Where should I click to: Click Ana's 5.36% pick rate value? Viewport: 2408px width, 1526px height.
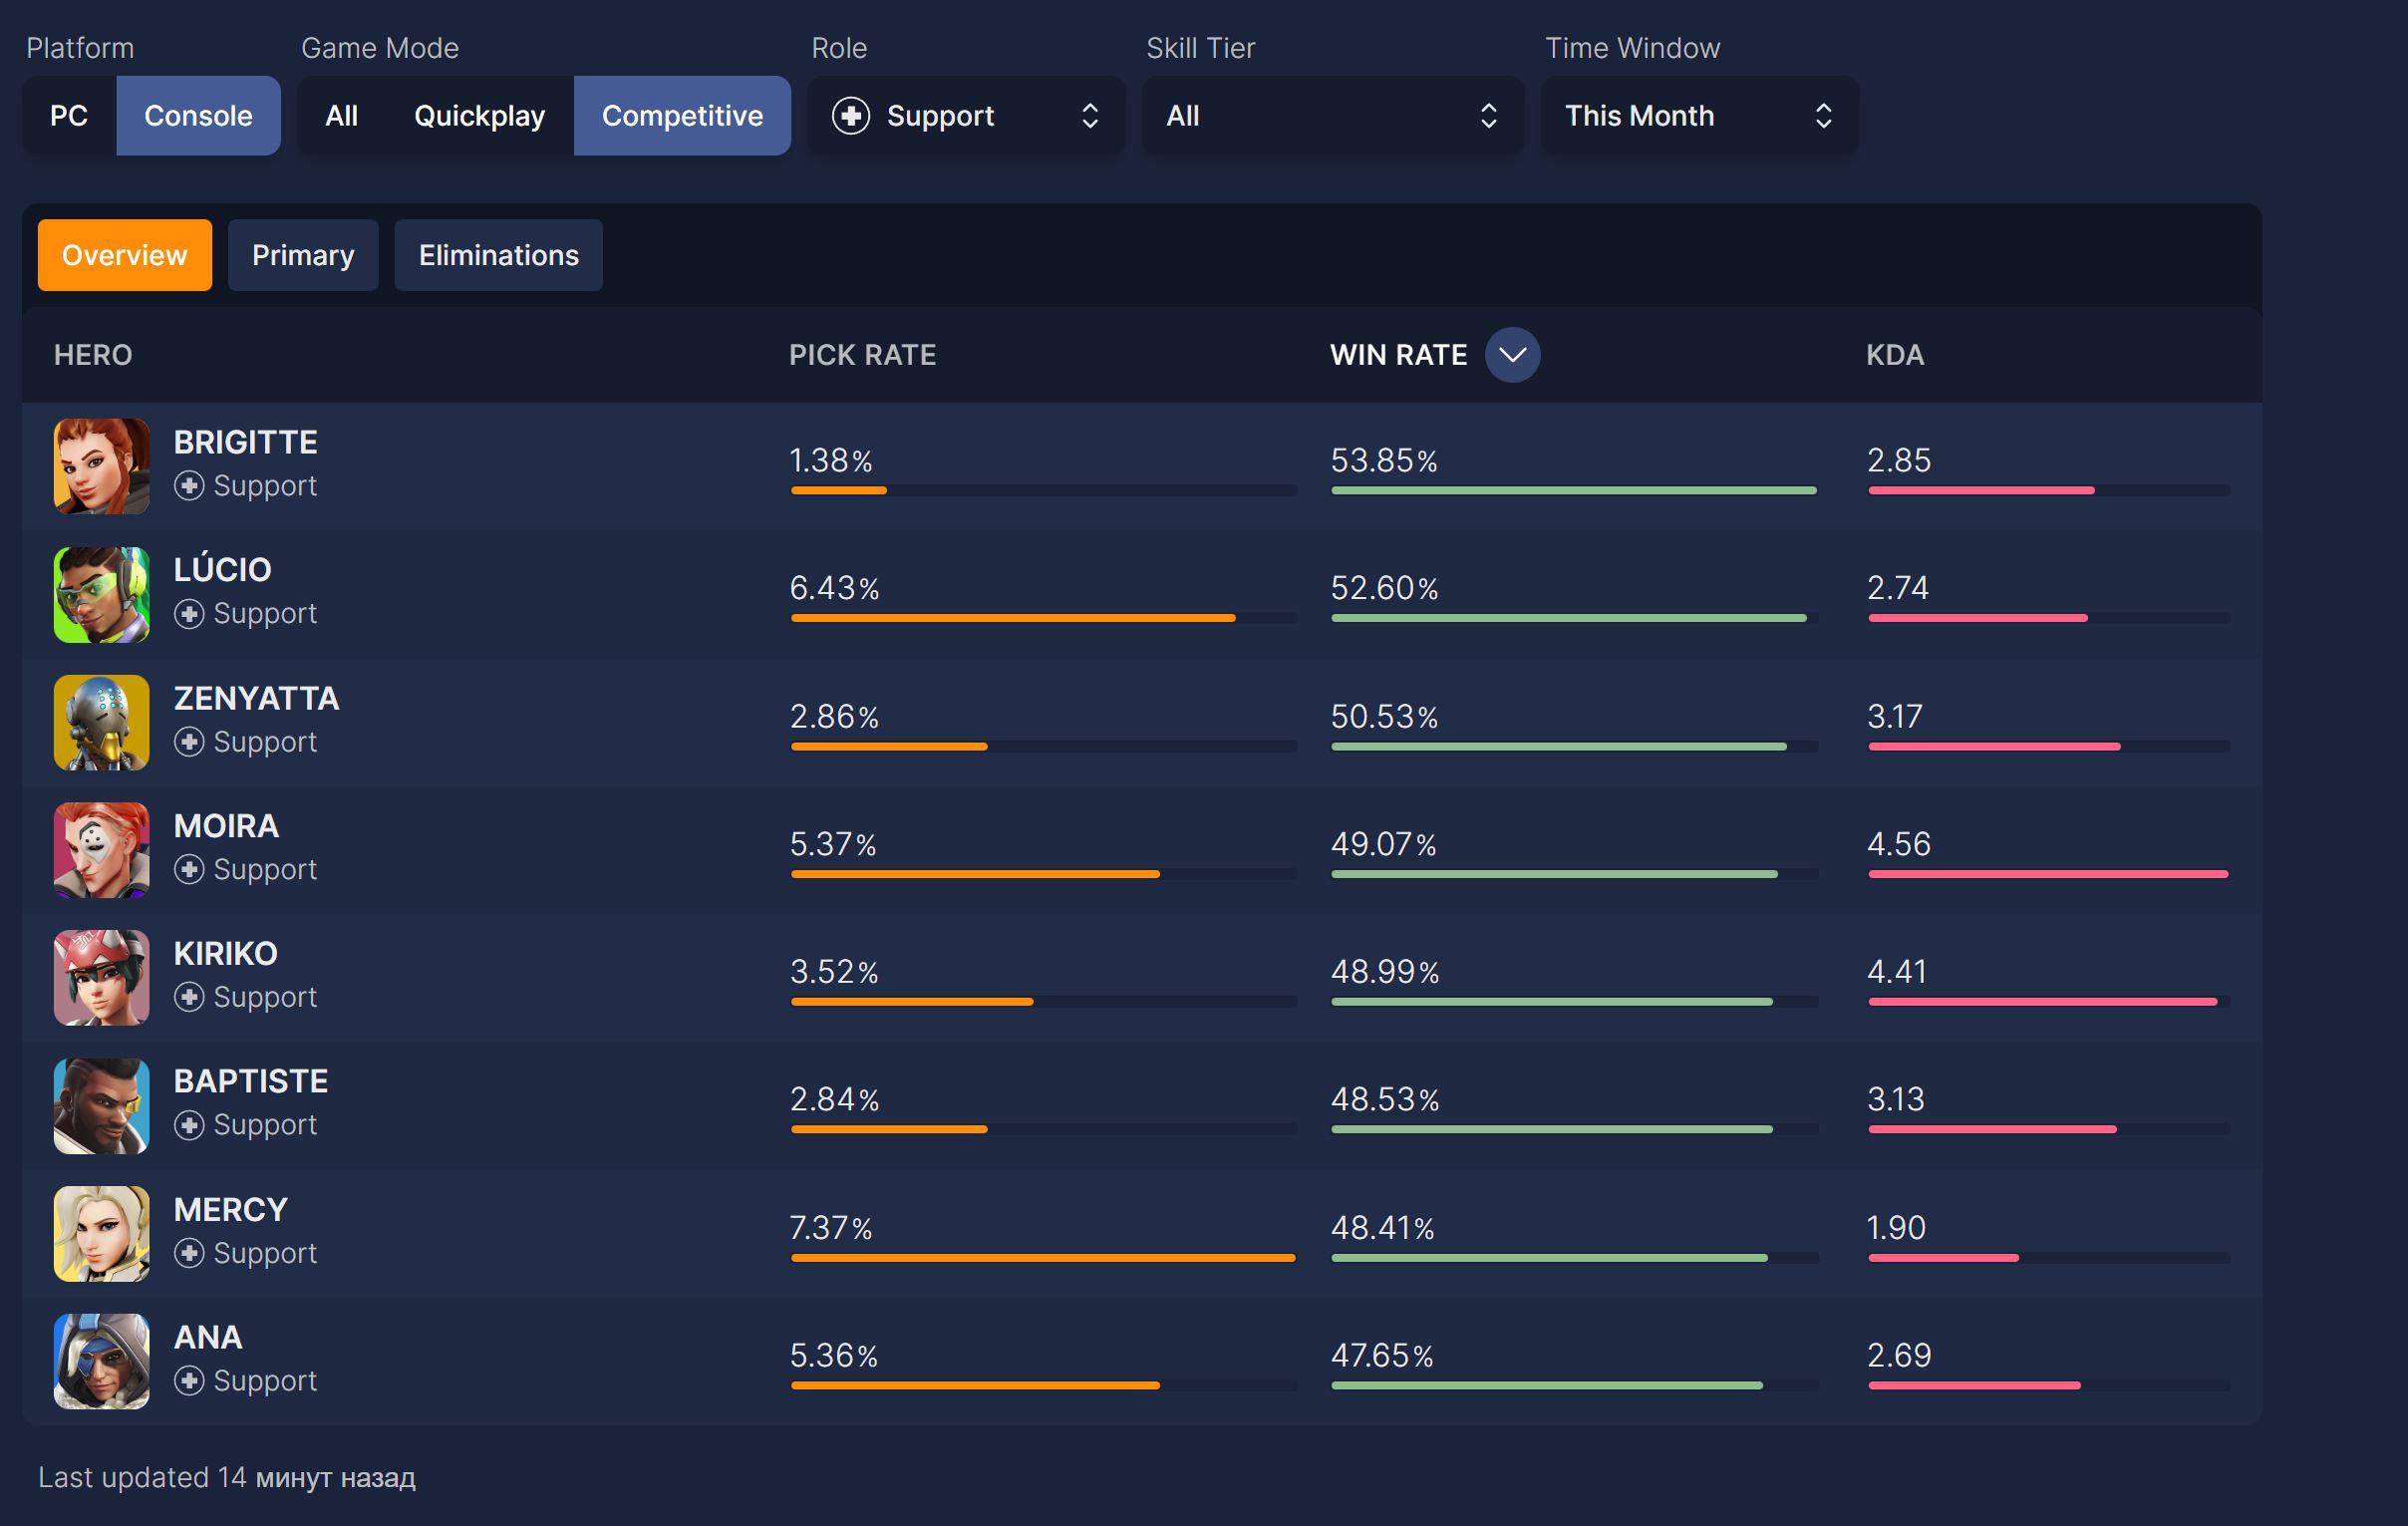coord(834,1355)
